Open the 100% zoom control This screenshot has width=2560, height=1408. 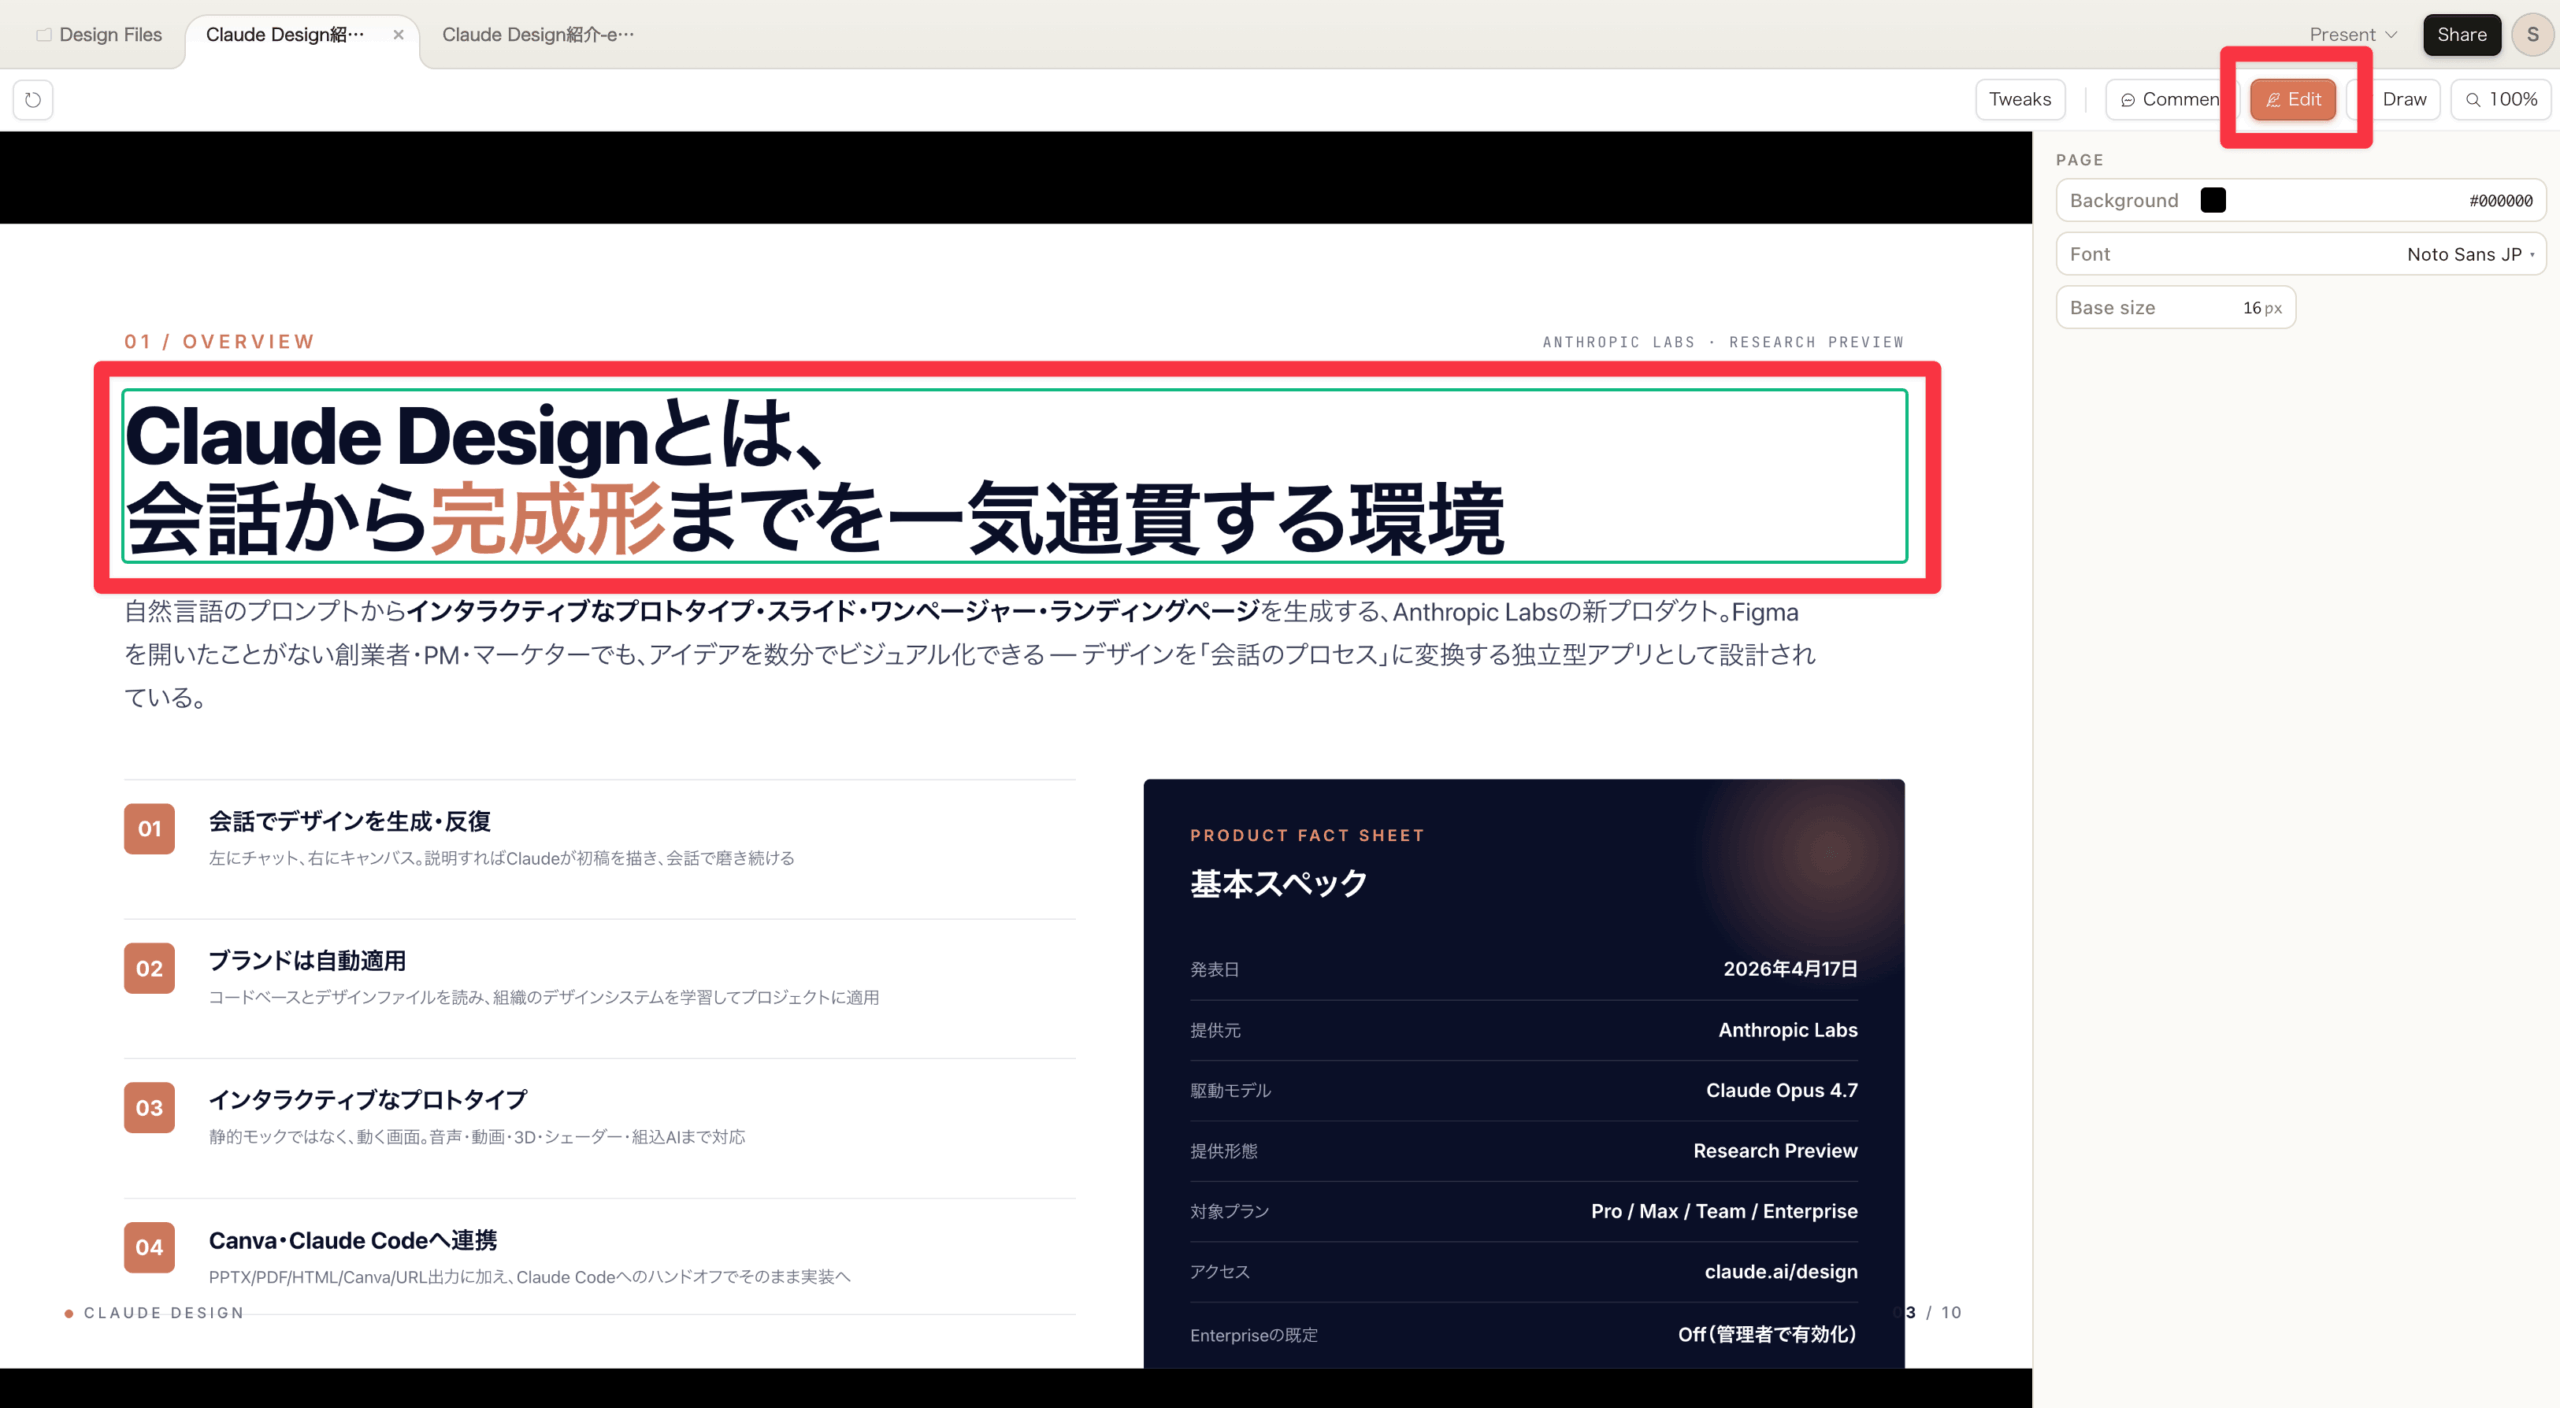[x=2500, y=99]
